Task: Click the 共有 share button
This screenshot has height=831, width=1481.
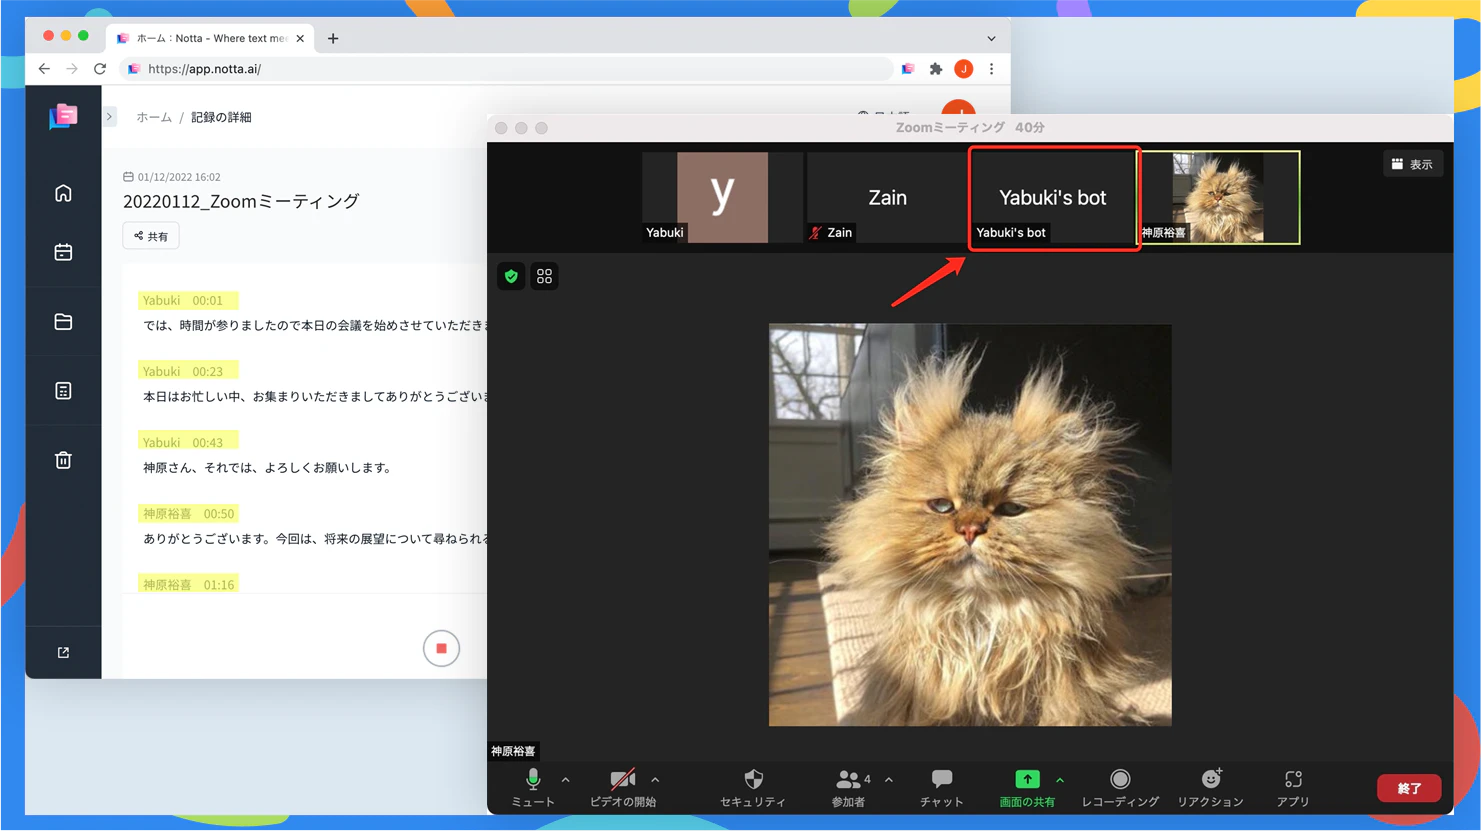Action: [x=151, y=236]
